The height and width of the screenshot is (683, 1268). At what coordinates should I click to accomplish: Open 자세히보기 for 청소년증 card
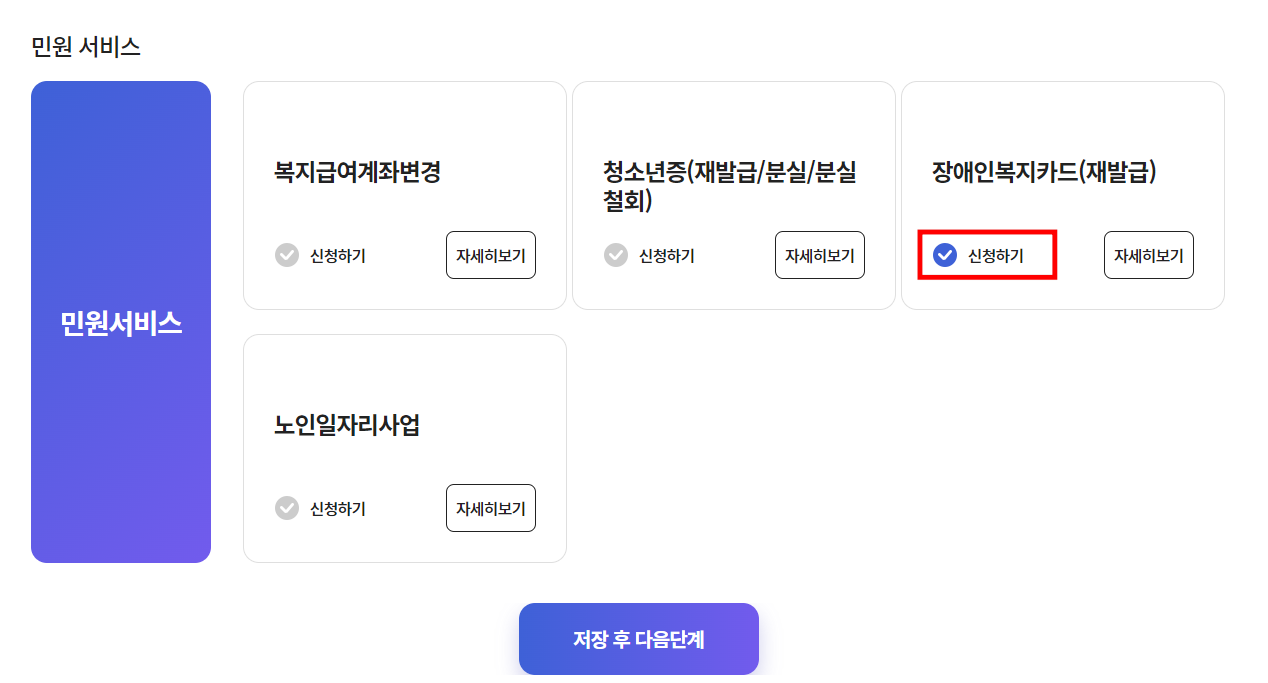point(819,255)
